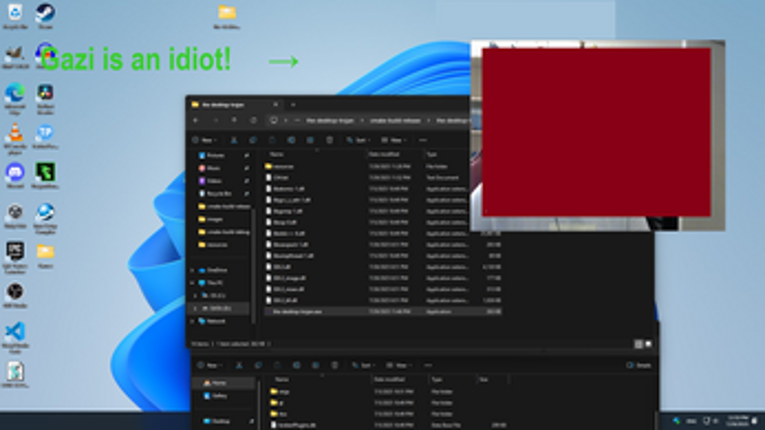Add a new tab in upper Explorer

[x=293, y=104]
